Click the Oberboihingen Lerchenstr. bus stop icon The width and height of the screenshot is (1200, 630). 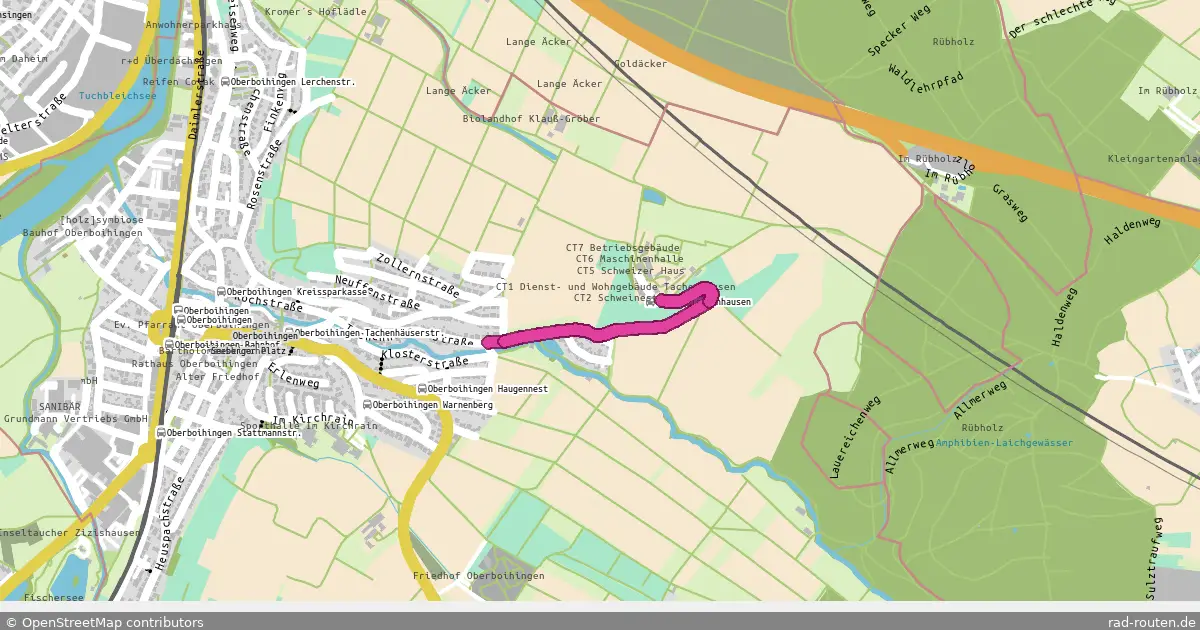[226, 82]
